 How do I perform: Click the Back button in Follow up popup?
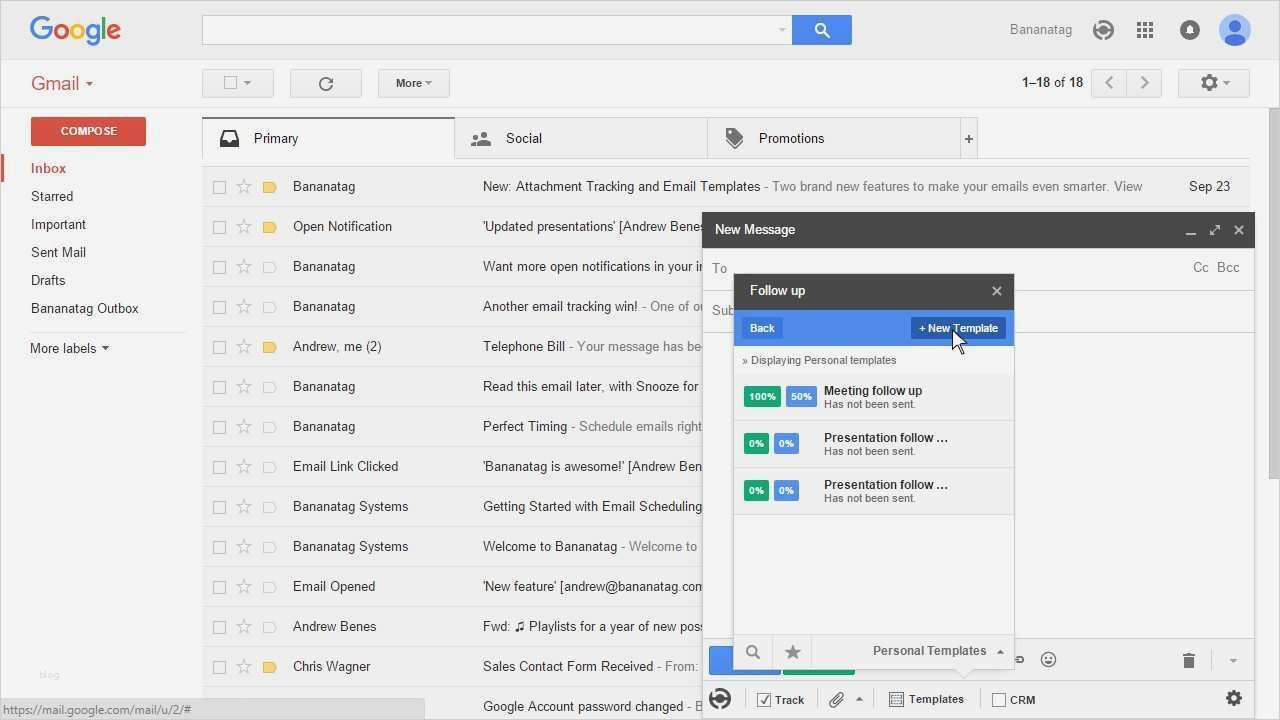point(762,328)
